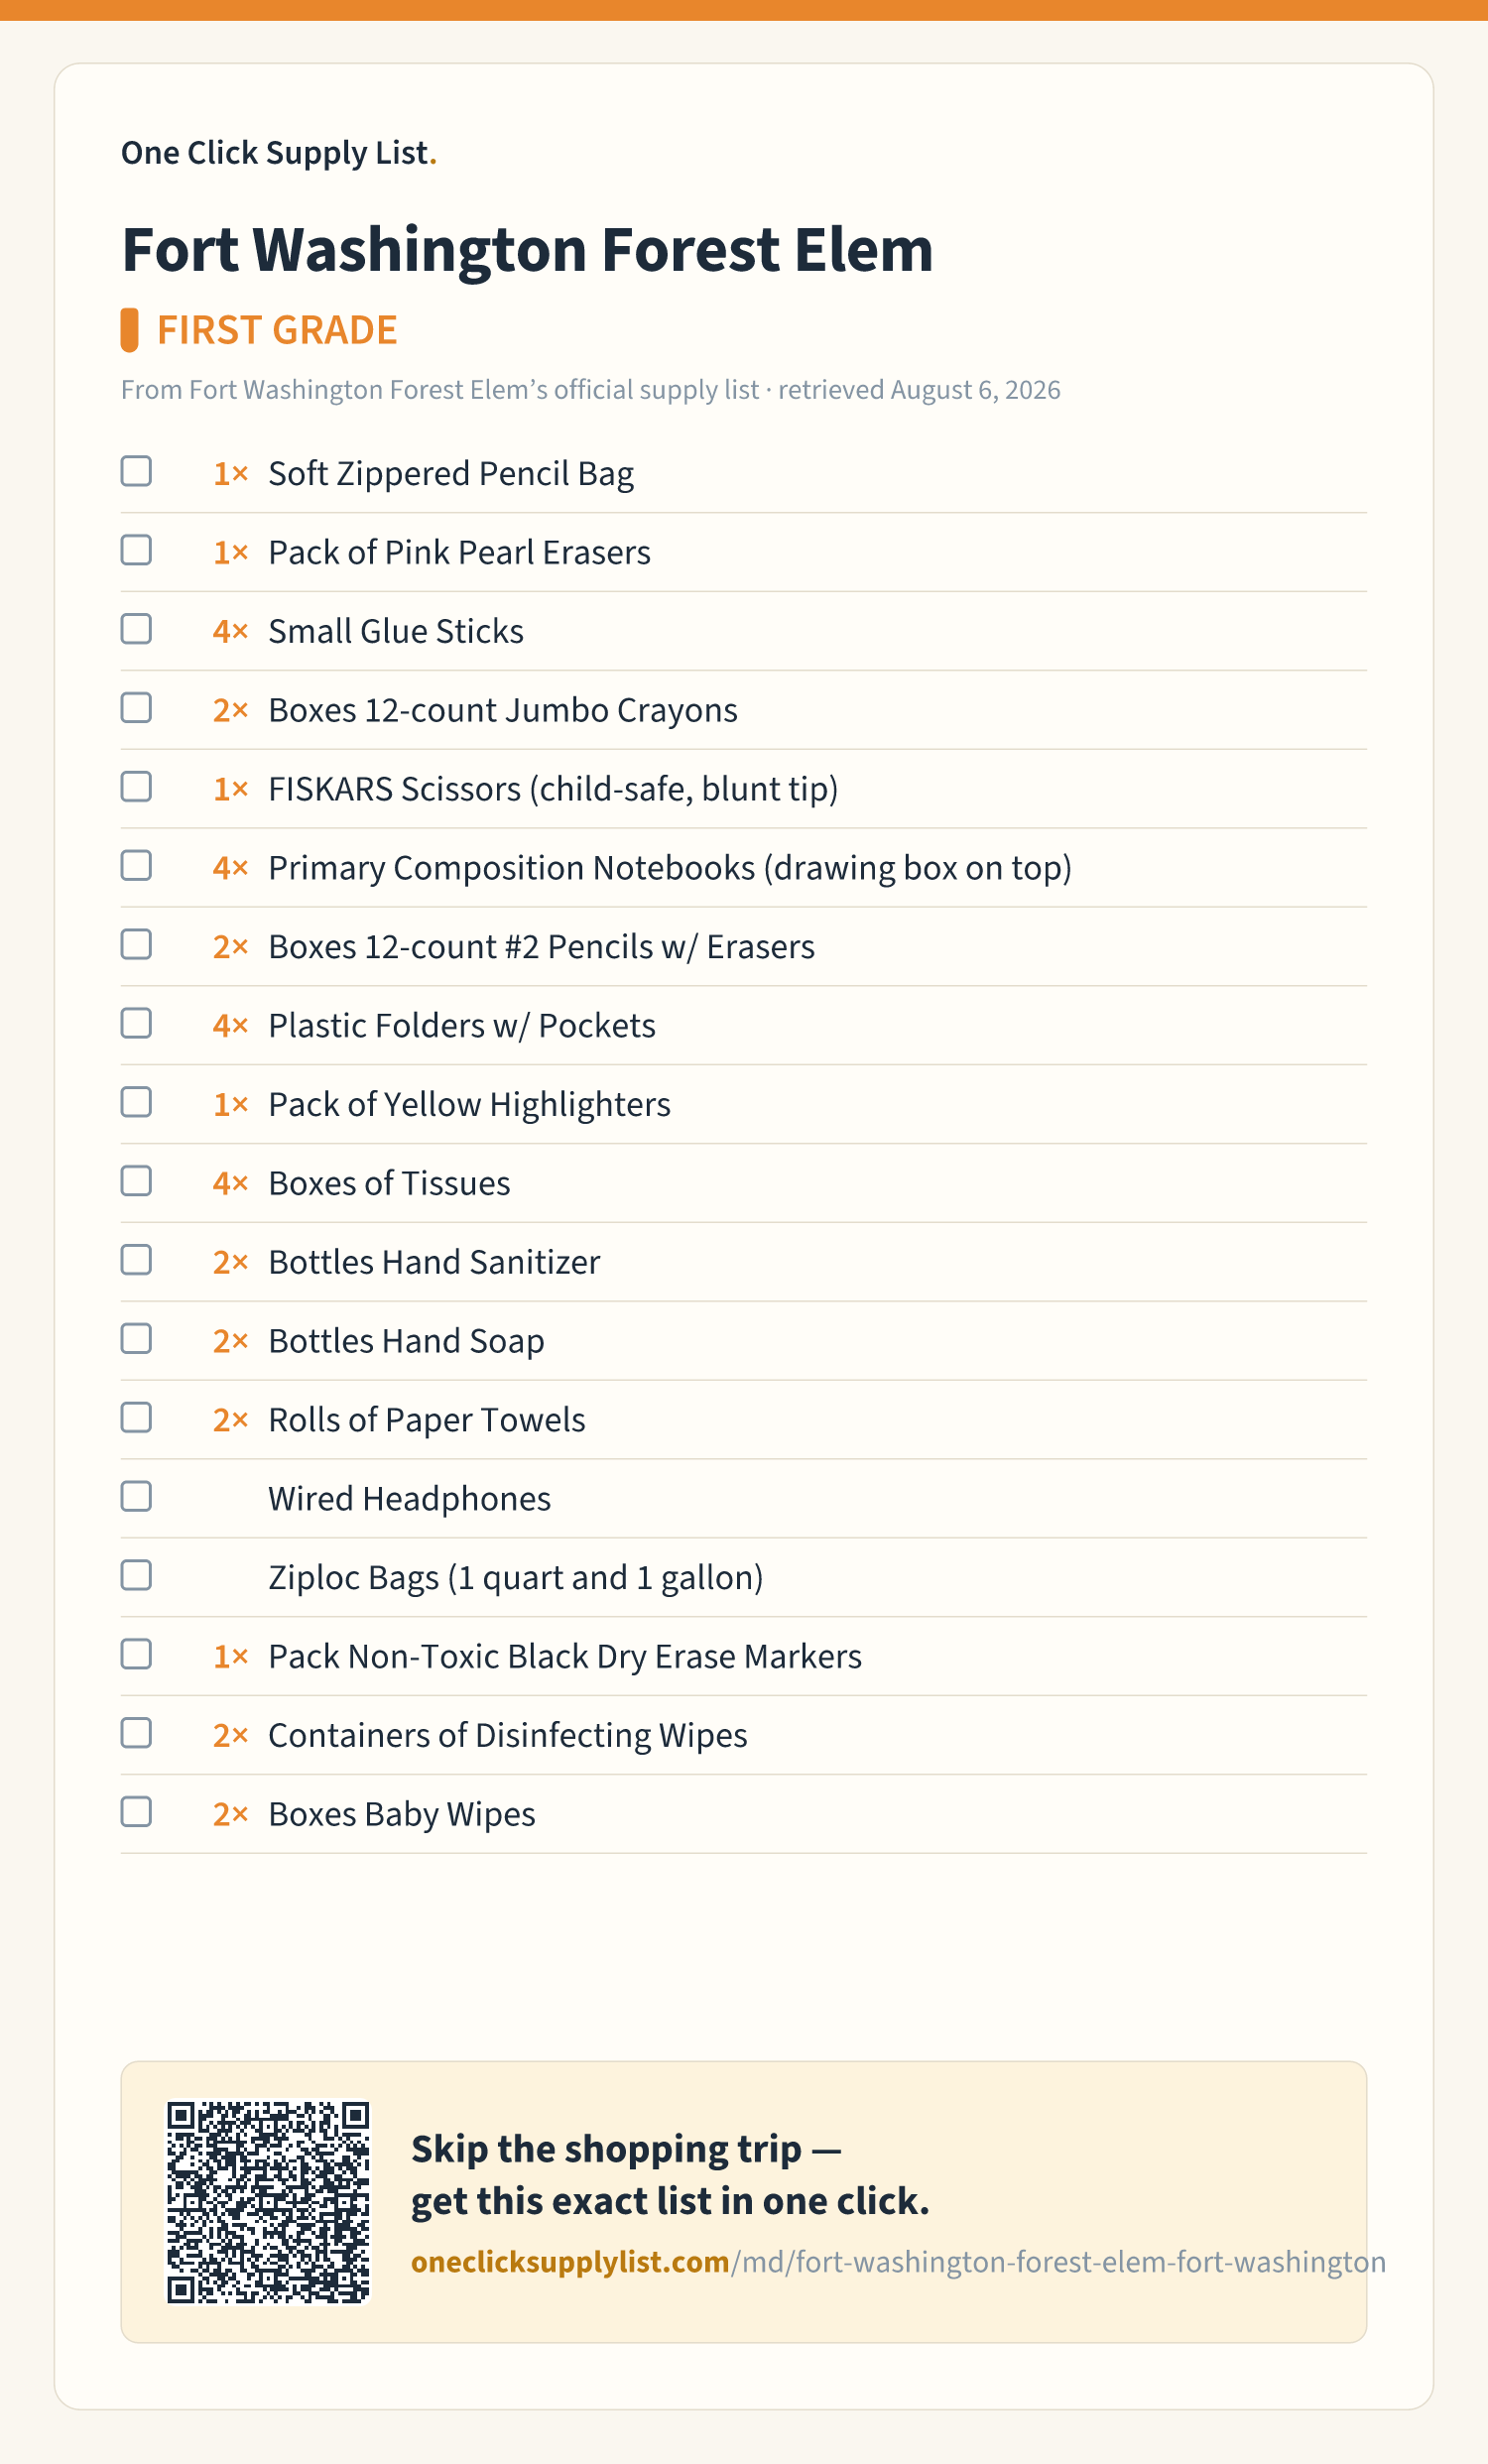Check the Primary Composition Notebooks item
This screenshot has width=1488, height=2464.
[136, 866]
